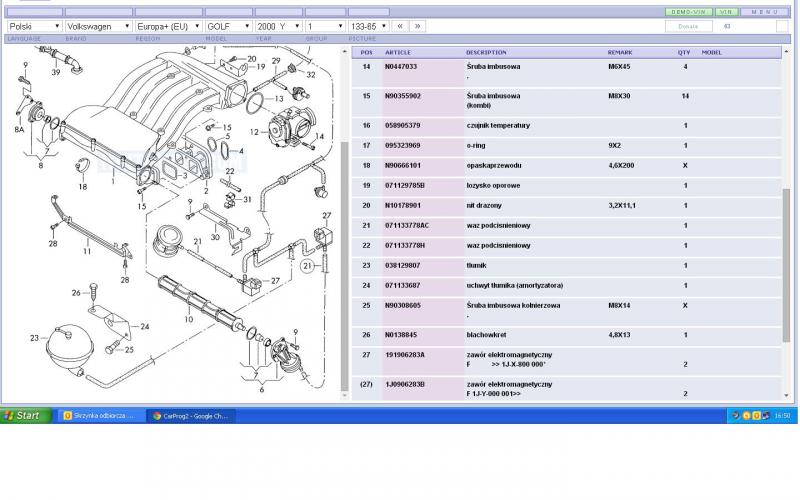
Task: Click the circled 21 callout
Action: tap(307, 266)
